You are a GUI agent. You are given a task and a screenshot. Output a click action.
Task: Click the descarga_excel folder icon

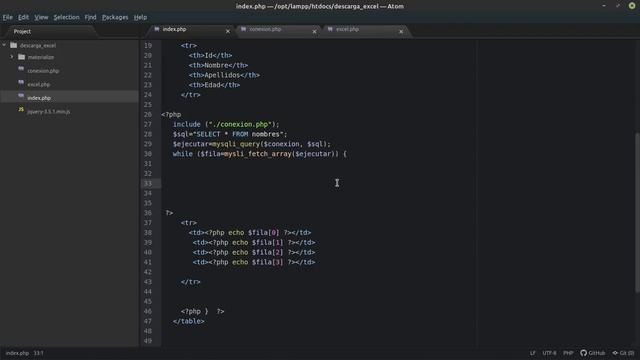tap(13, 45)
